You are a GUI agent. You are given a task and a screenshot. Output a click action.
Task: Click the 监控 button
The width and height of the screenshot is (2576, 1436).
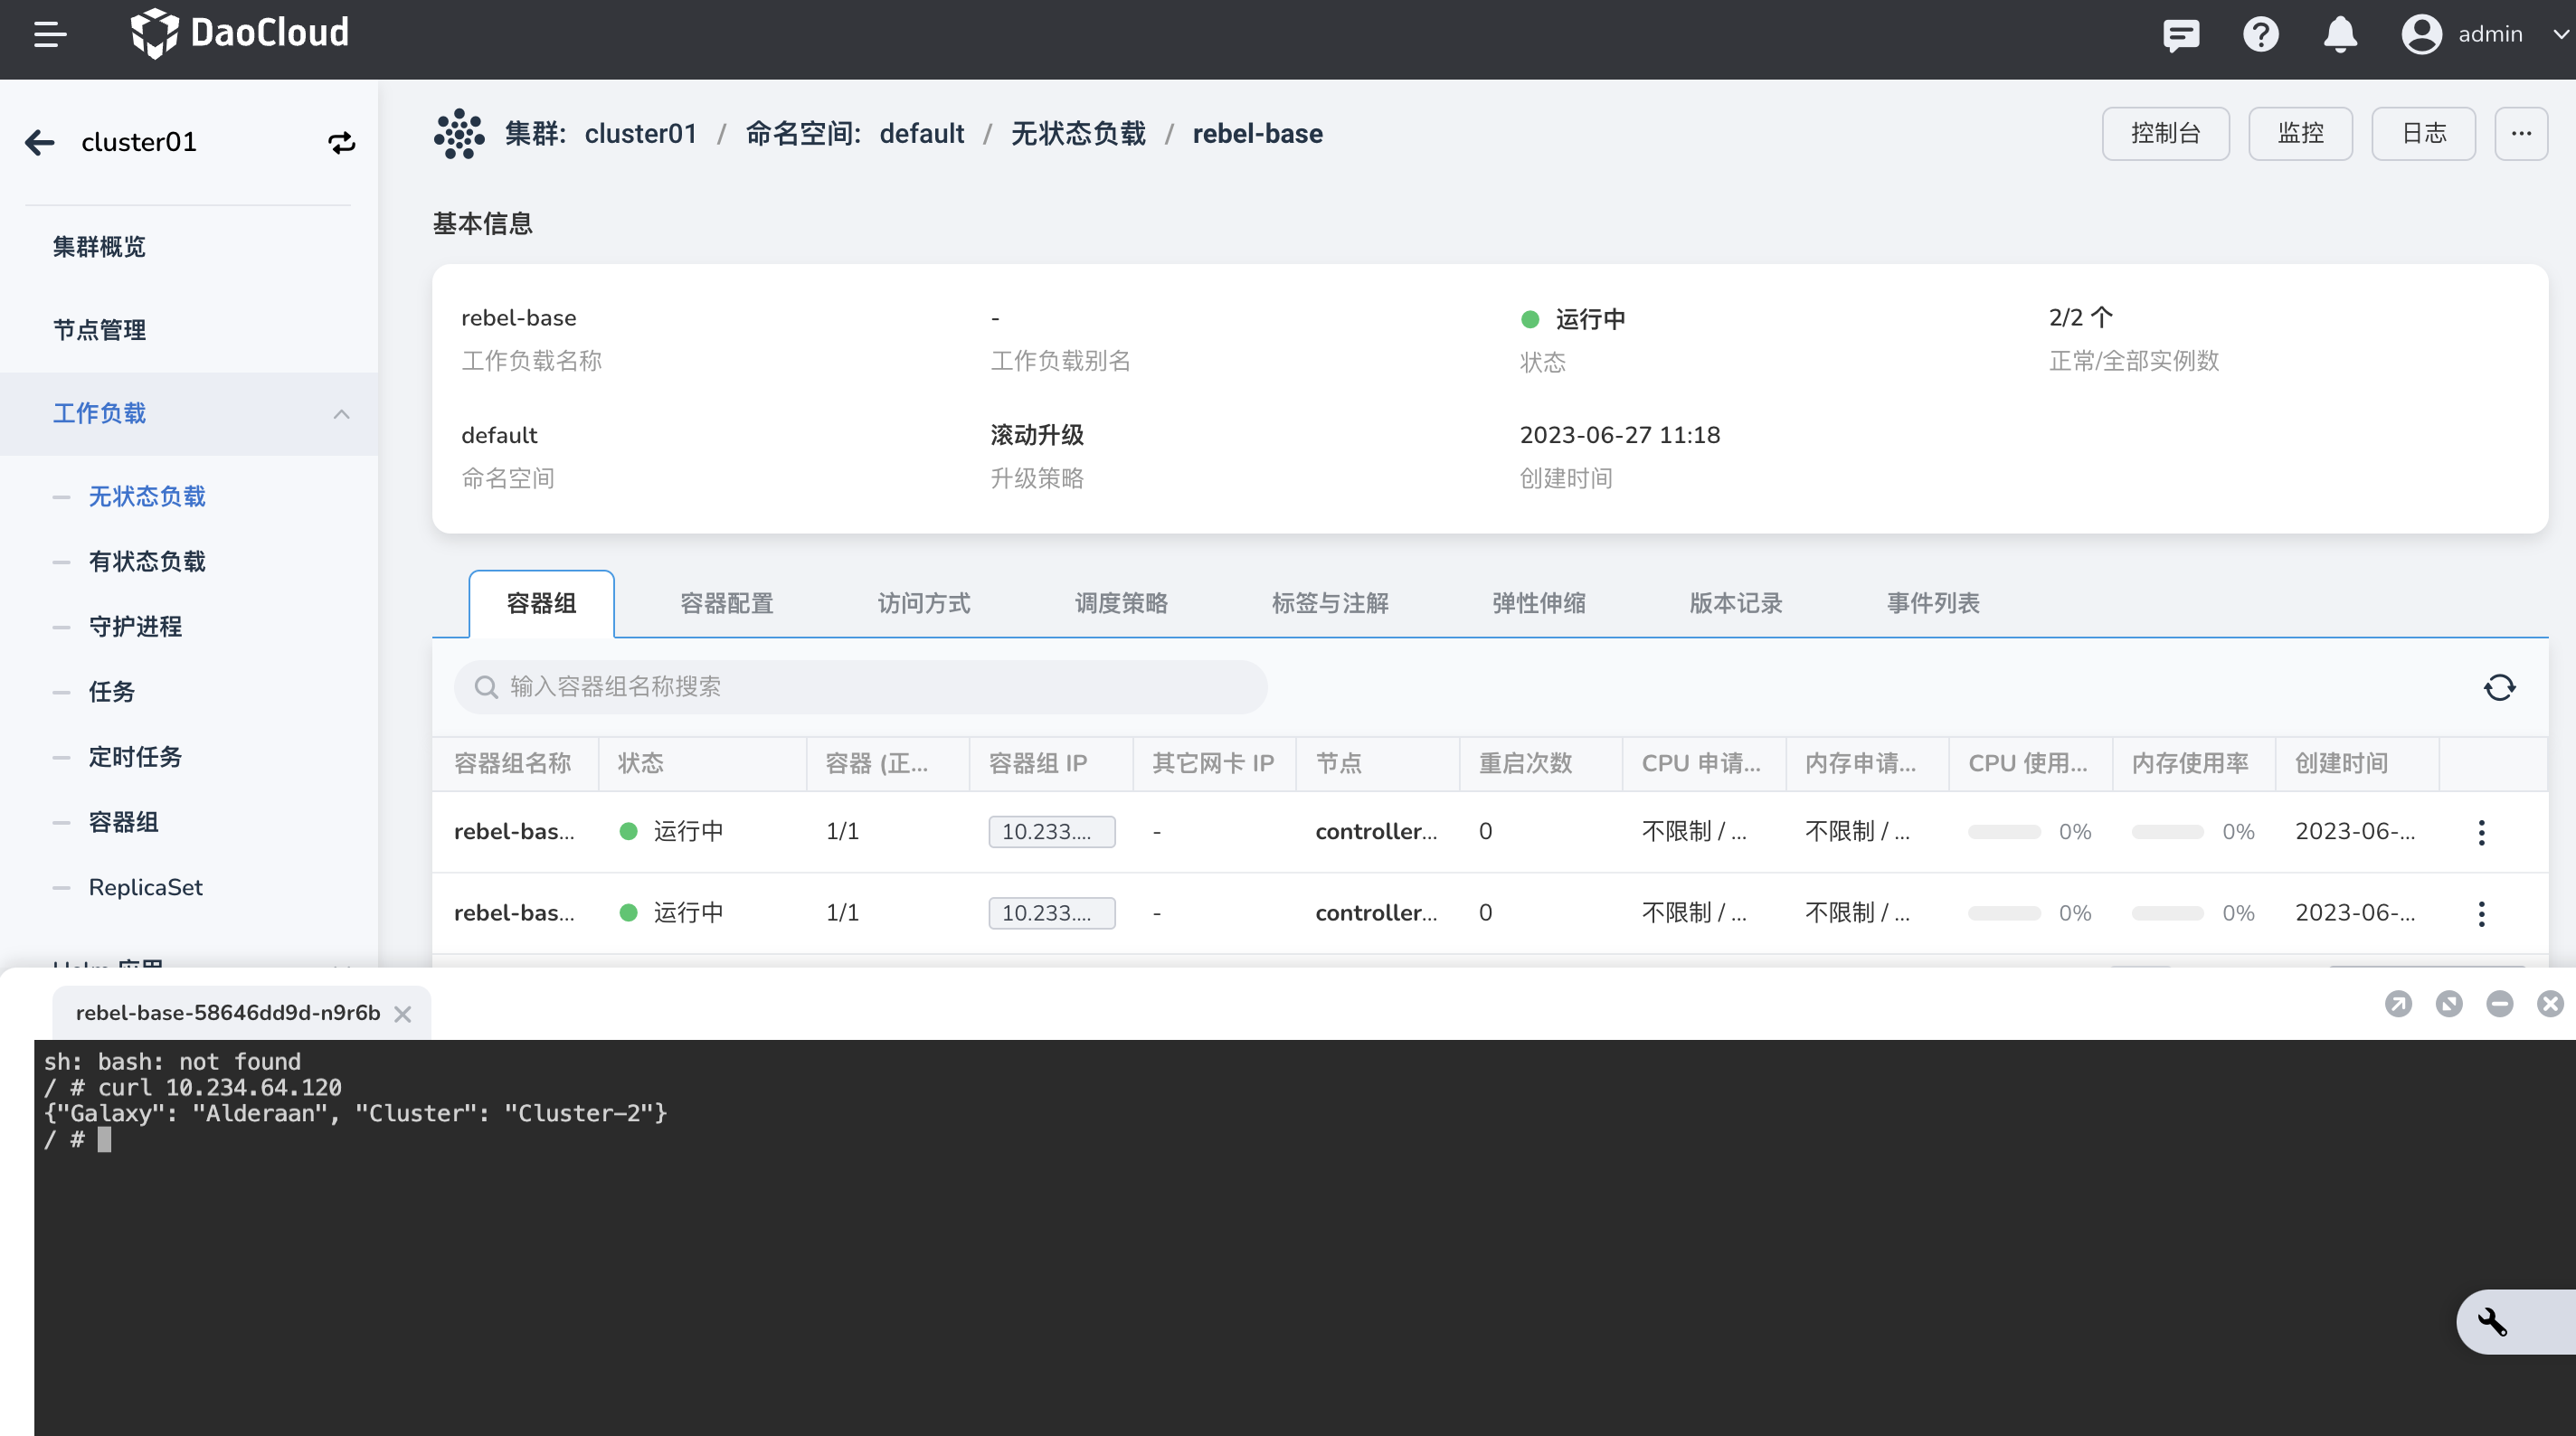pos(2300,133)
